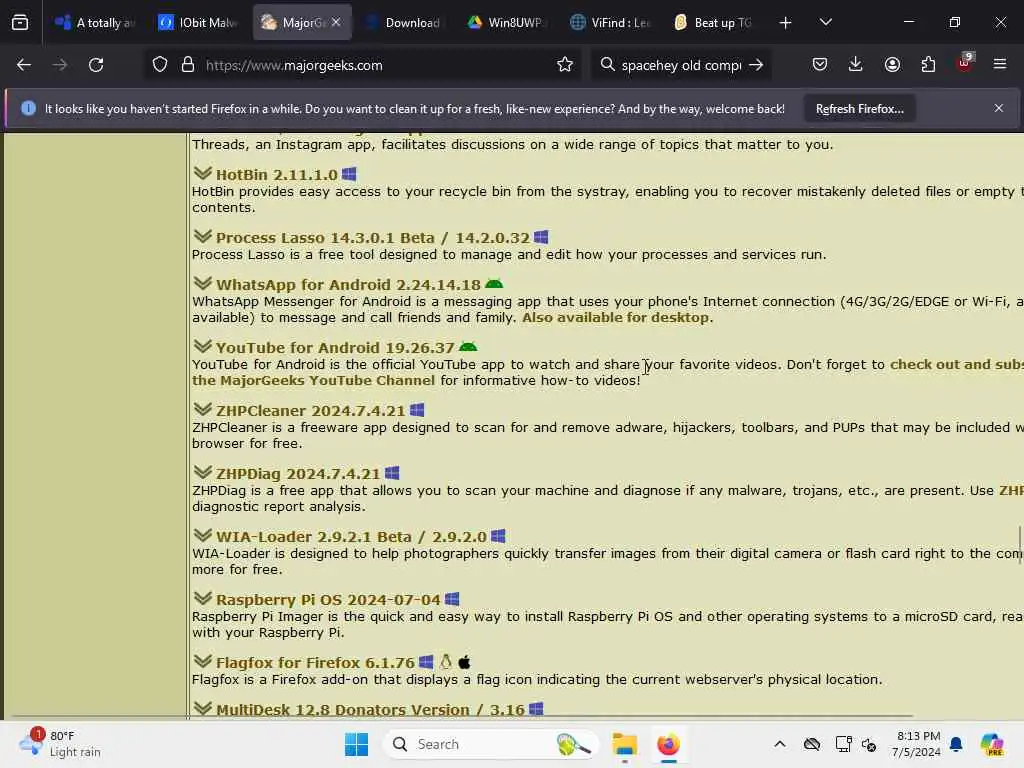
Task: Open the Extensions puzzle icon
Action: (x=928, y=65)
